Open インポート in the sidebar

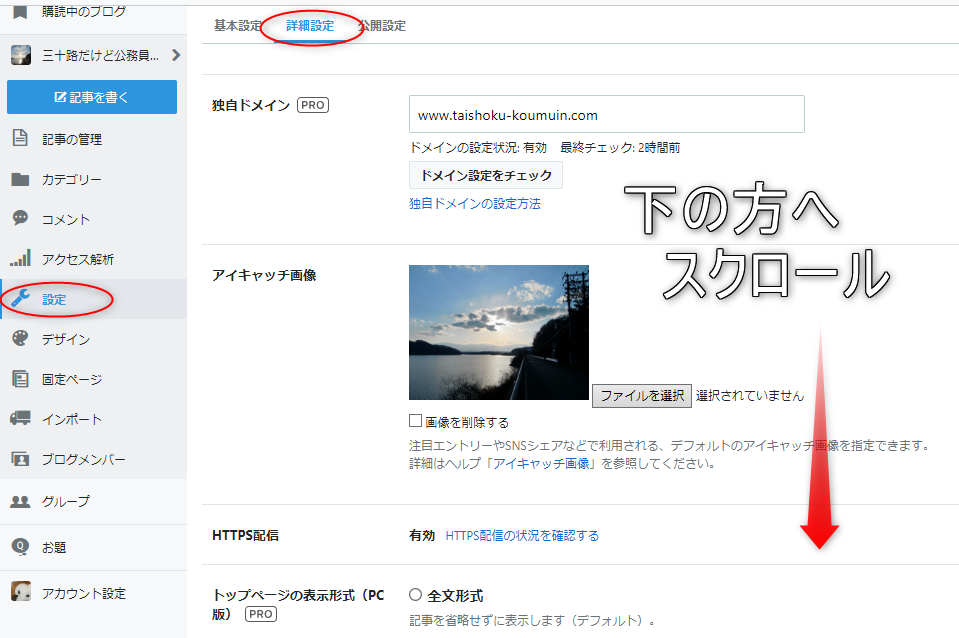click(x=72, y=420)
